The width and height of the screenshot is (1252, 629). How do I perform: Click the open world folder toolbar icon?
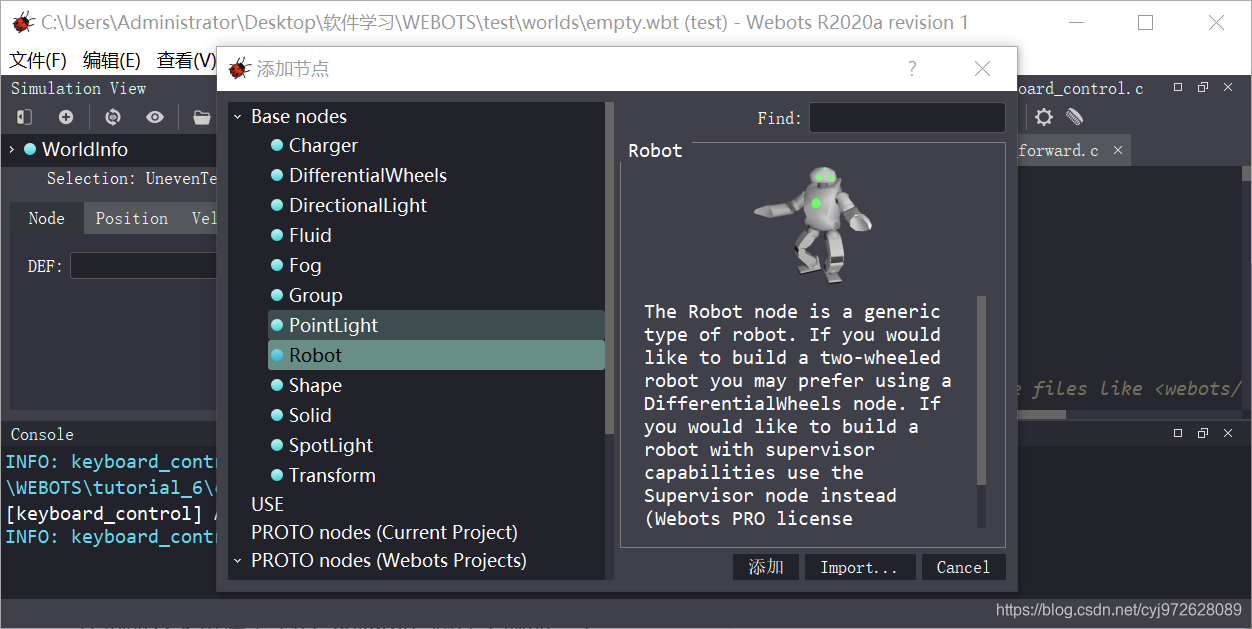pos(202,117)
